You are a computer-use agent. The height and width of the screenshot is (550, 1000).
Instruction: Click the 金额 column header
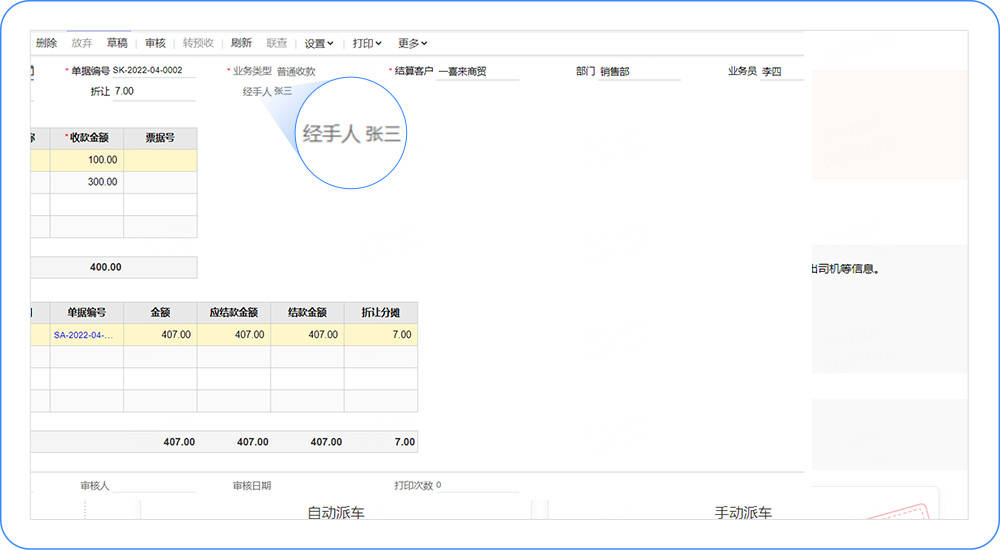click(160, 313)
